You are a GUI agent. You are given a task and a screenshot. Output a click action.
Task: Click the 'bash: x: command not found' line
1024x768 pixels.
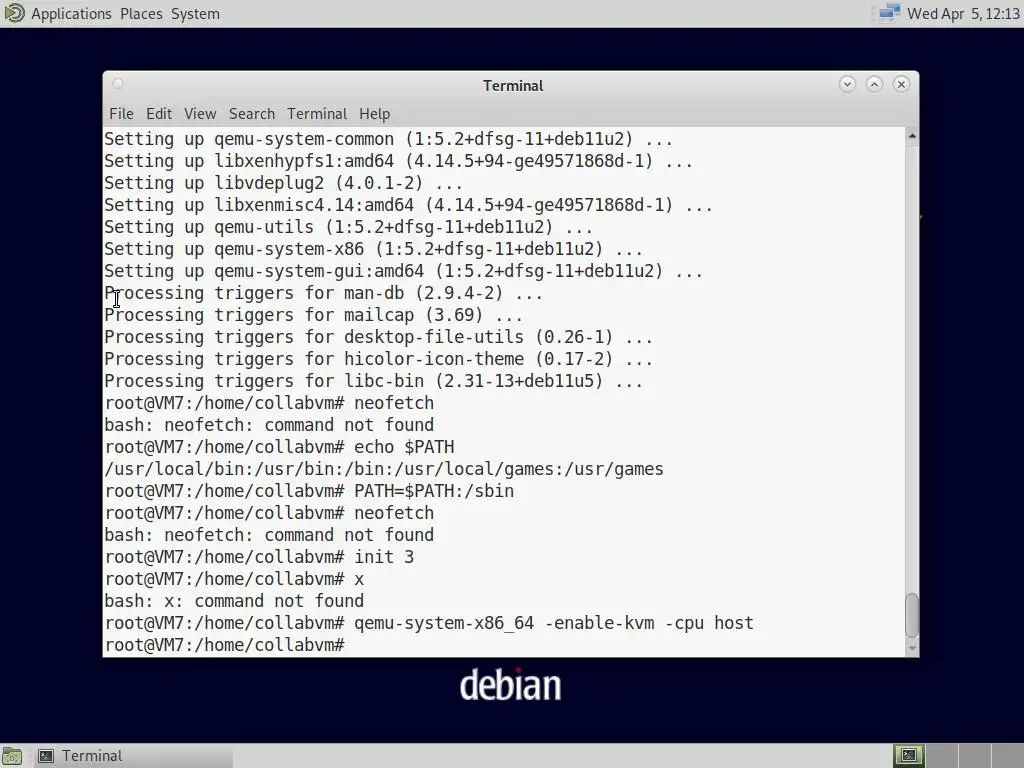pyautogui.click(x=234, y=601)
